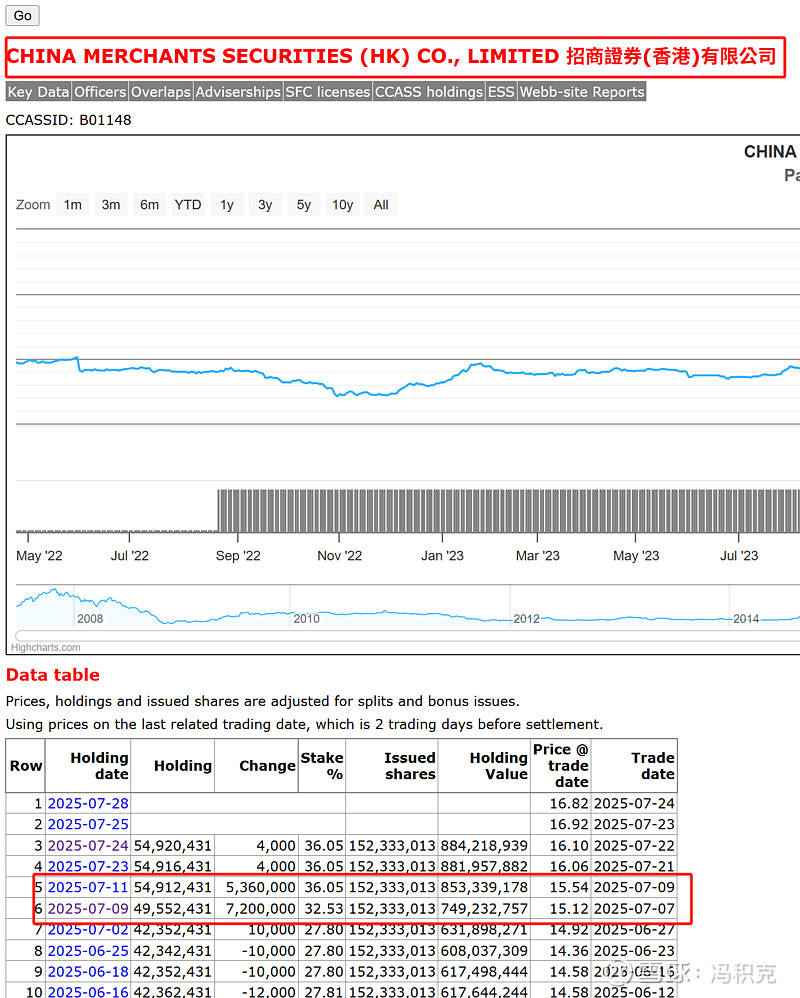
Task: Open holding date 2025-07-24
Action: pos(88,845)
